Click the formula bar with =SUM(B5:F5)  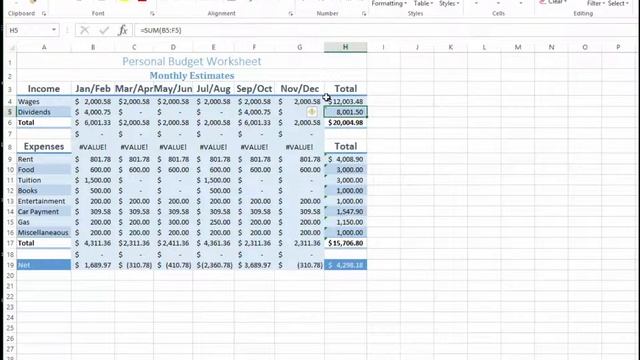tap(384, 30)
